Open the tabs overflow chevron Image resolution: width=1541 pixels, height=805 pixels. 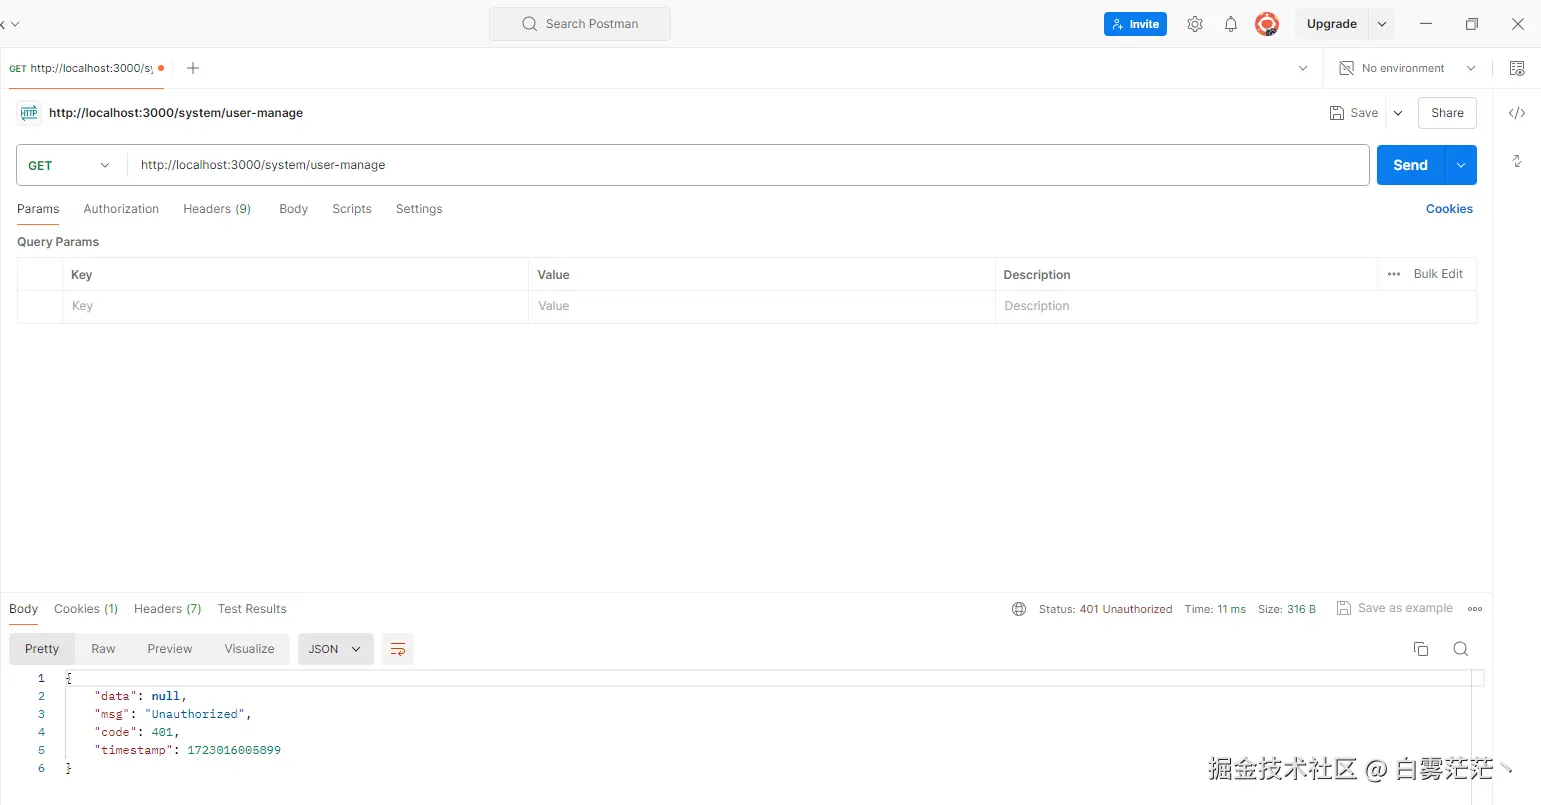coord(1303,68)
